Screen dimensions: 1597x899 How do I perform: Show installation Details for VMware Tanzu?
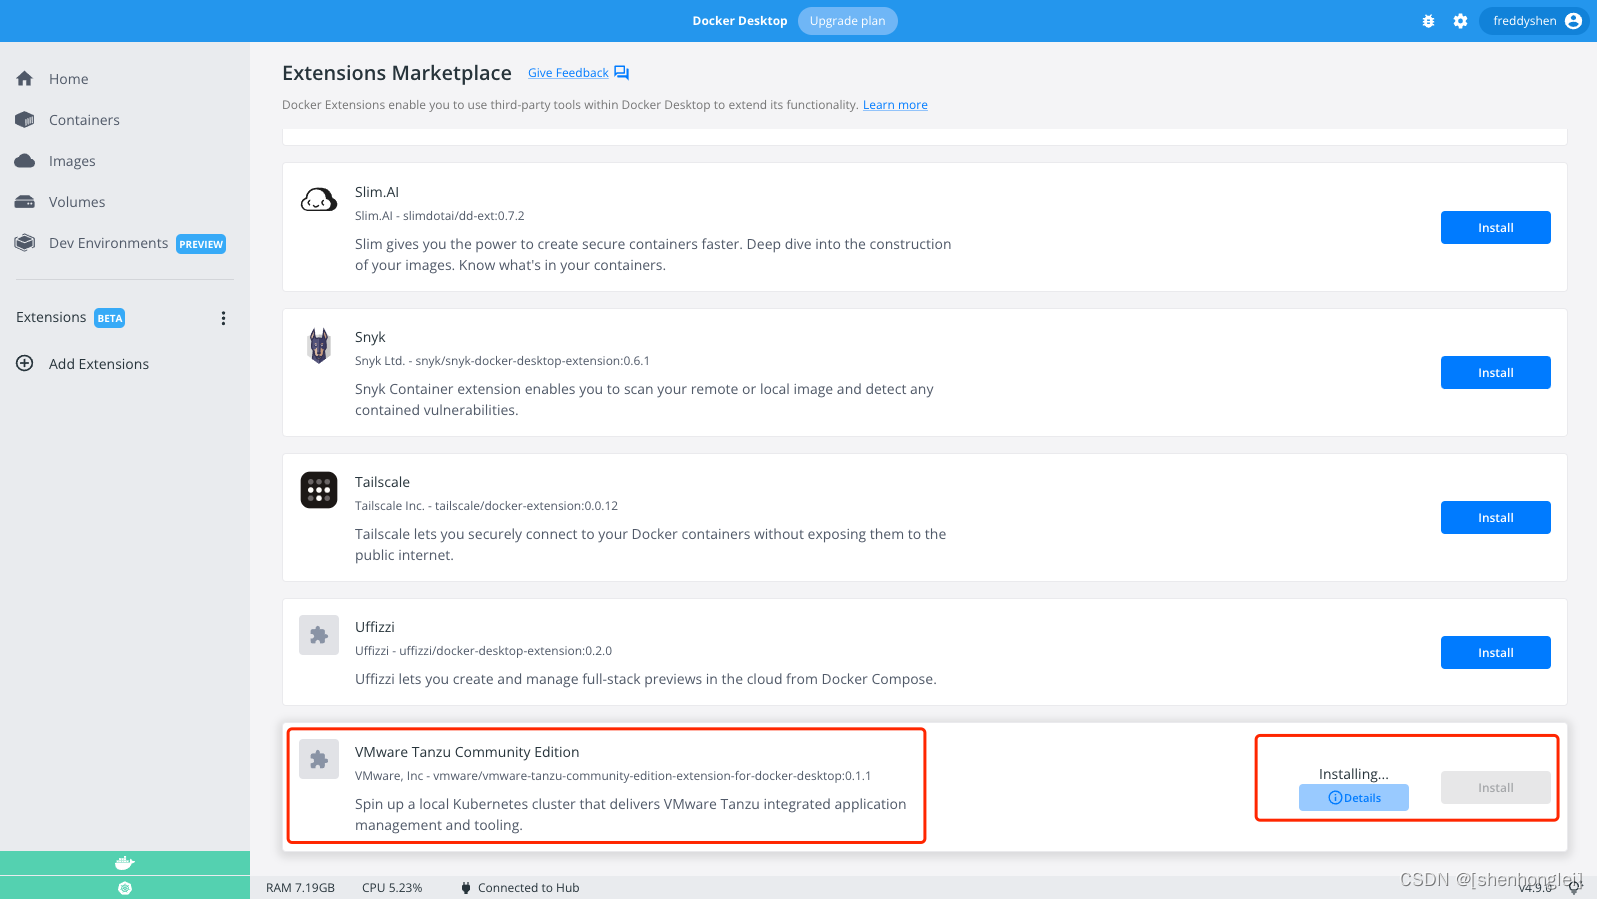(1354, 798)
